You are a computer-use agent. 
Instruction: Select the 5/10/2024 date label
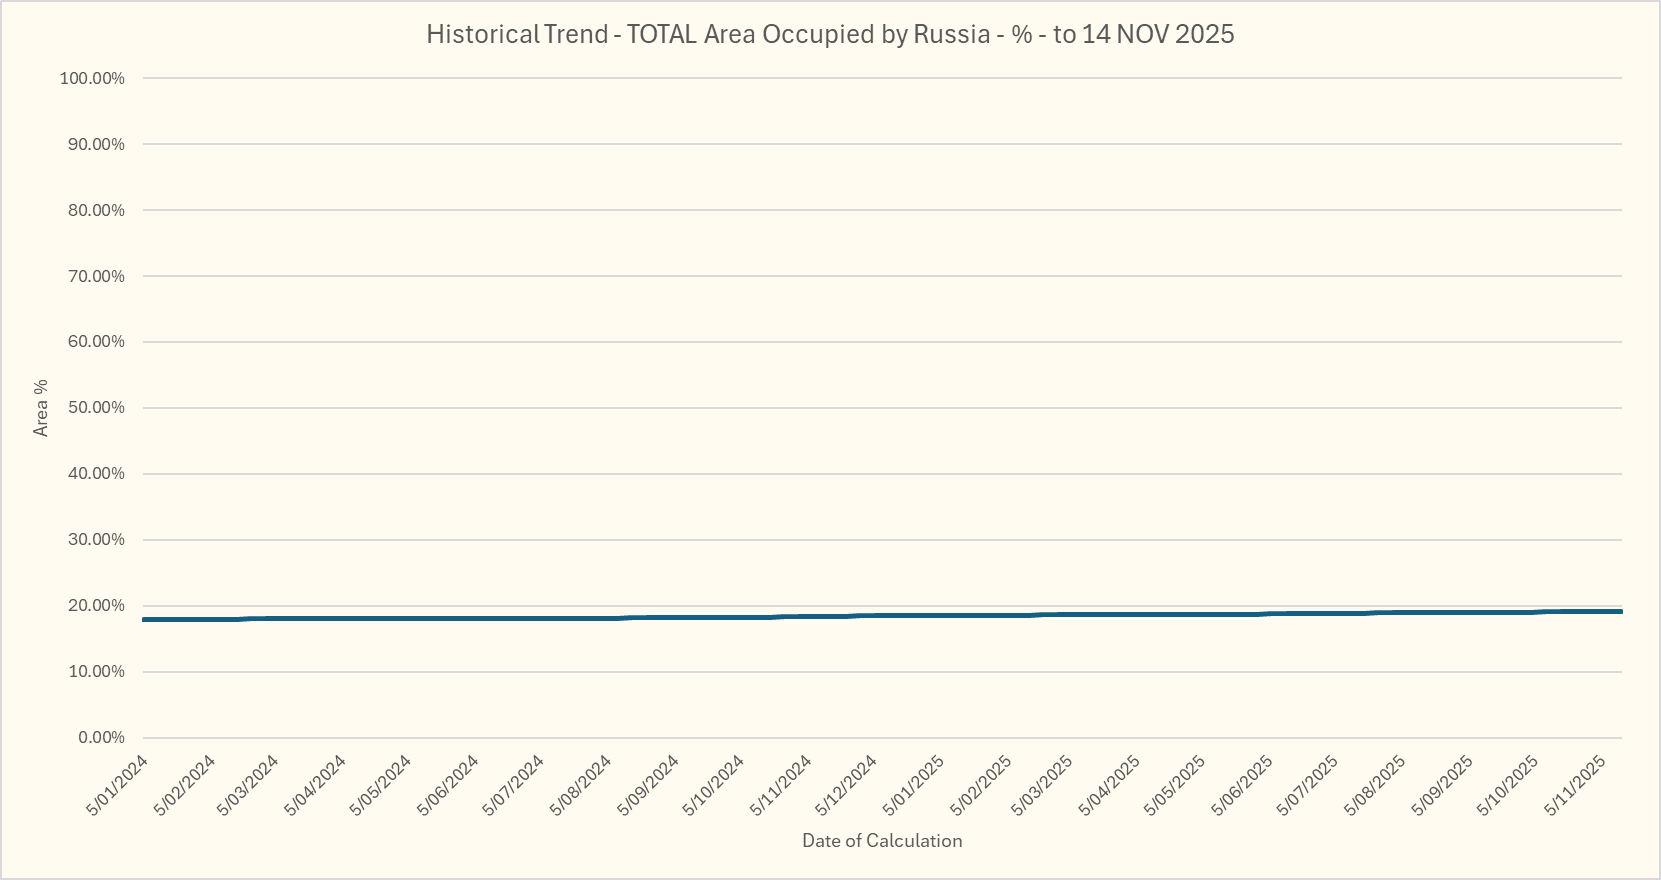pos(714,786)
